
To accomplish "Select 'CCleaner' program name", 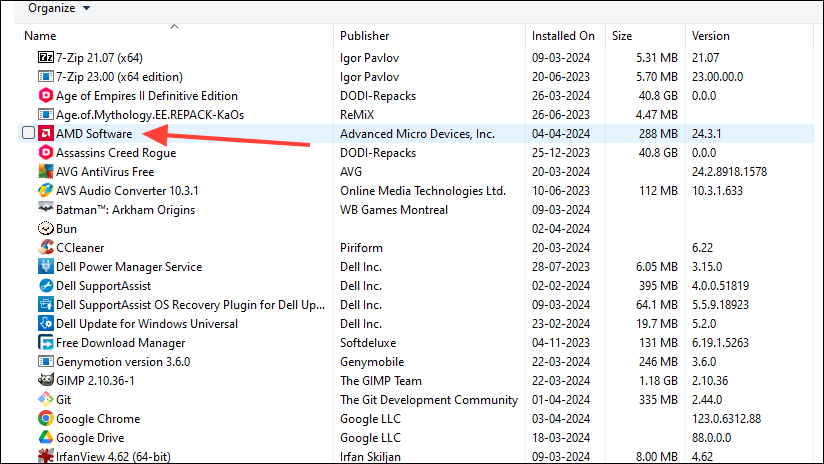I will tap(80, 248).
